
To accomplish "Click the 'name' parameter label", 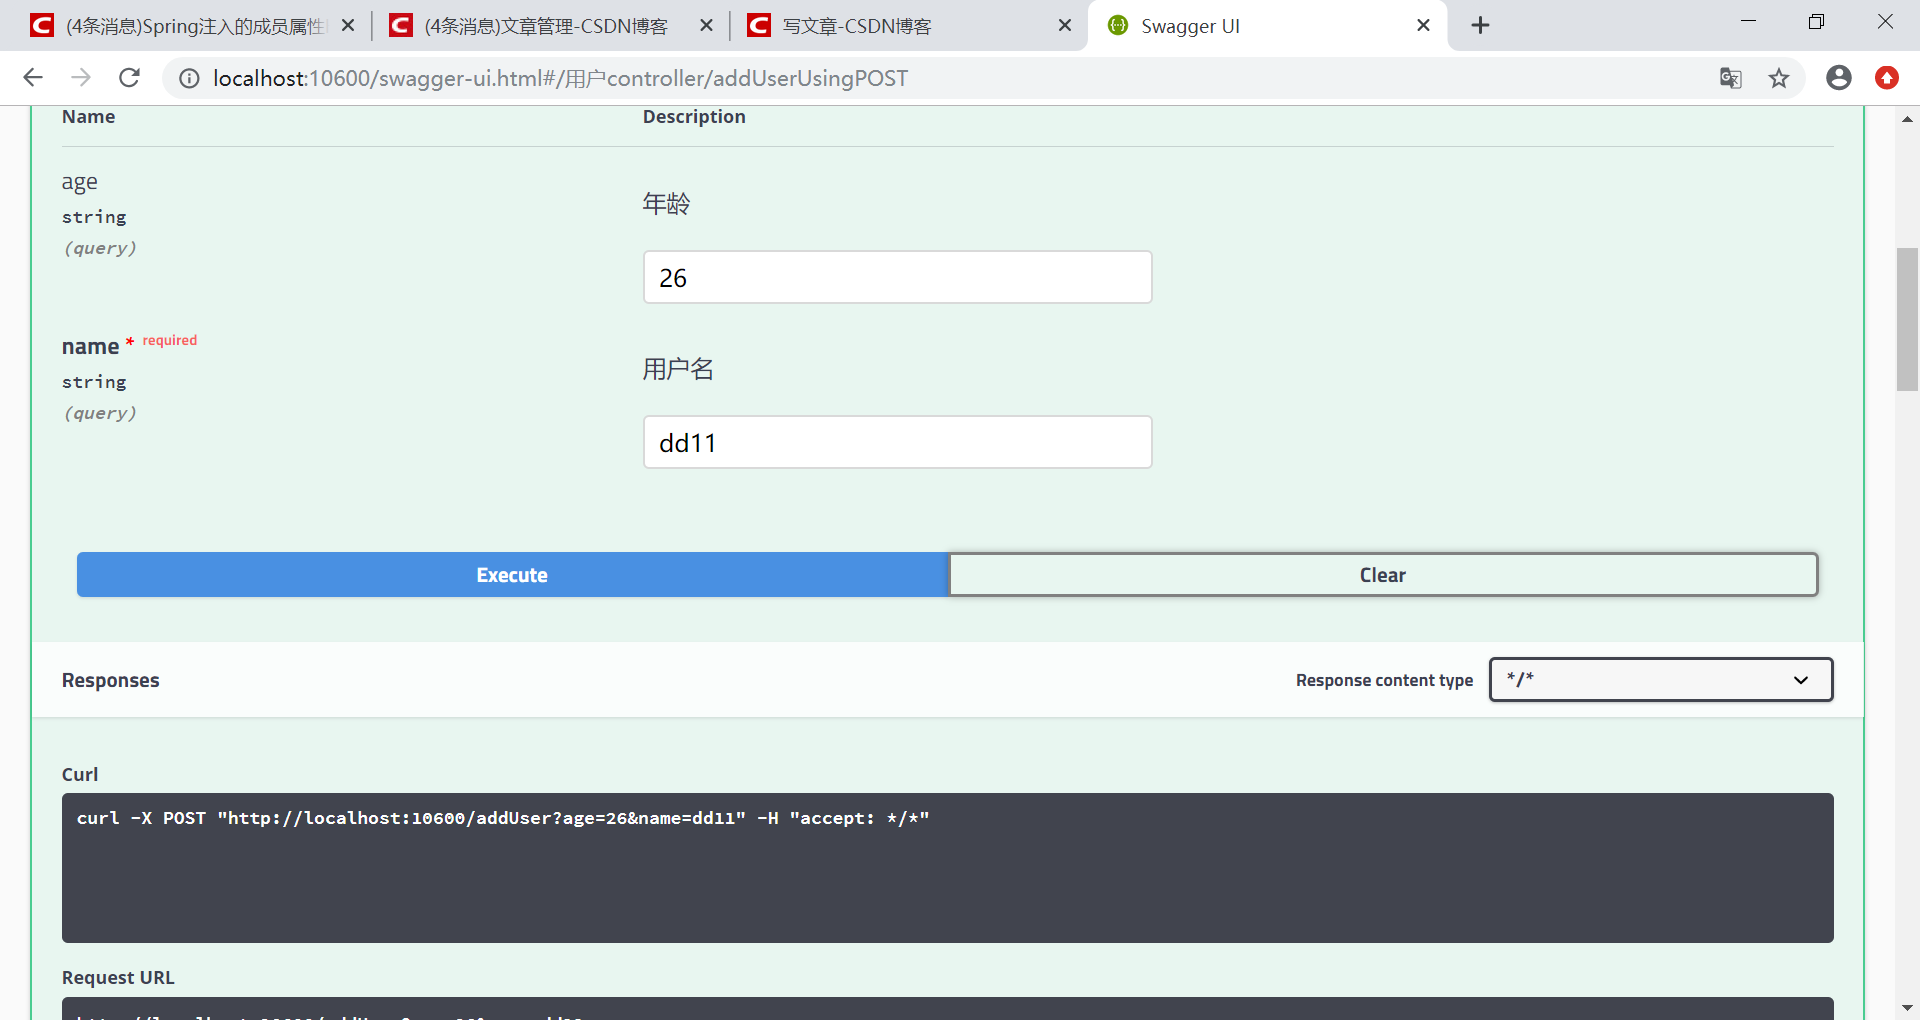I will point(90,347).
